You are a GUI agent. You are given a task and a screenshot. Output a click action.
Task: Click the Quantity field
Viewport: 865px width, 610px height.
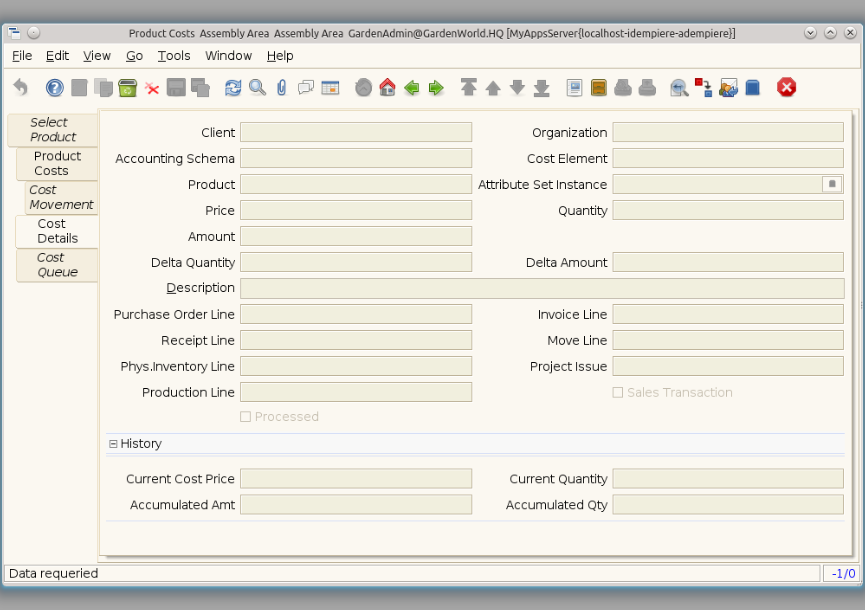pyautogui.click(x=728, y=210)
